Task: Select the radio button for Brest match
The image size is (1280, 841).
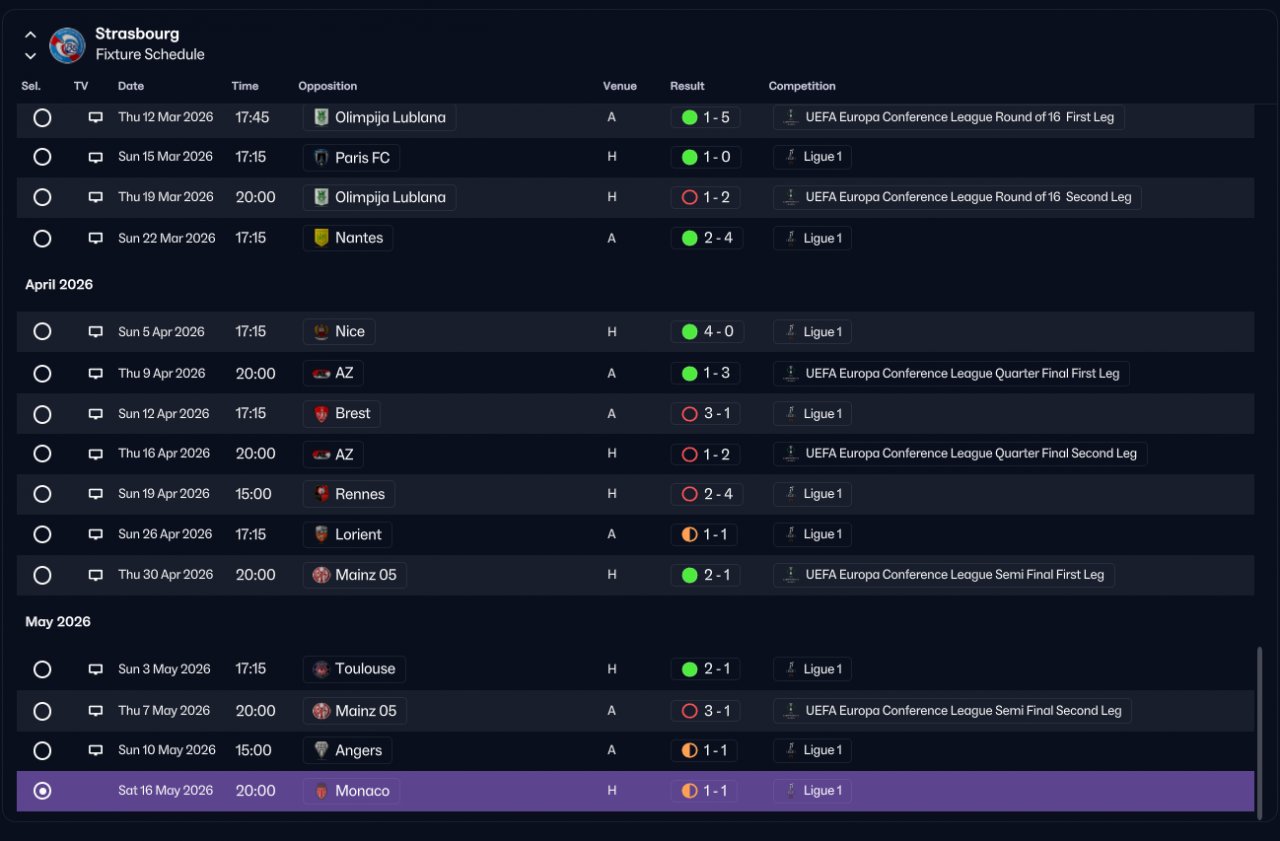Action: pyautogui.click(x=42, y=414)
